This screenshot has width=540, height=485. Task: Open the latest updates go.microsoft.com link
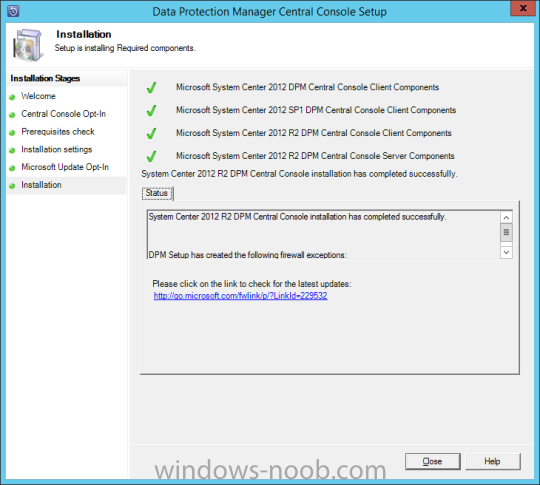[240, 296]
